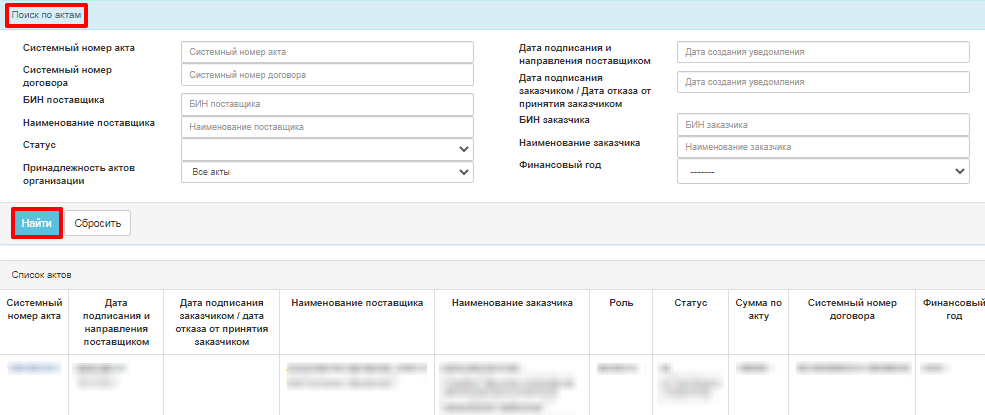Viewport: 985px width, 415px height.
Task: Select the Наименование заказчика input field
Action: (x=823, y=147)
